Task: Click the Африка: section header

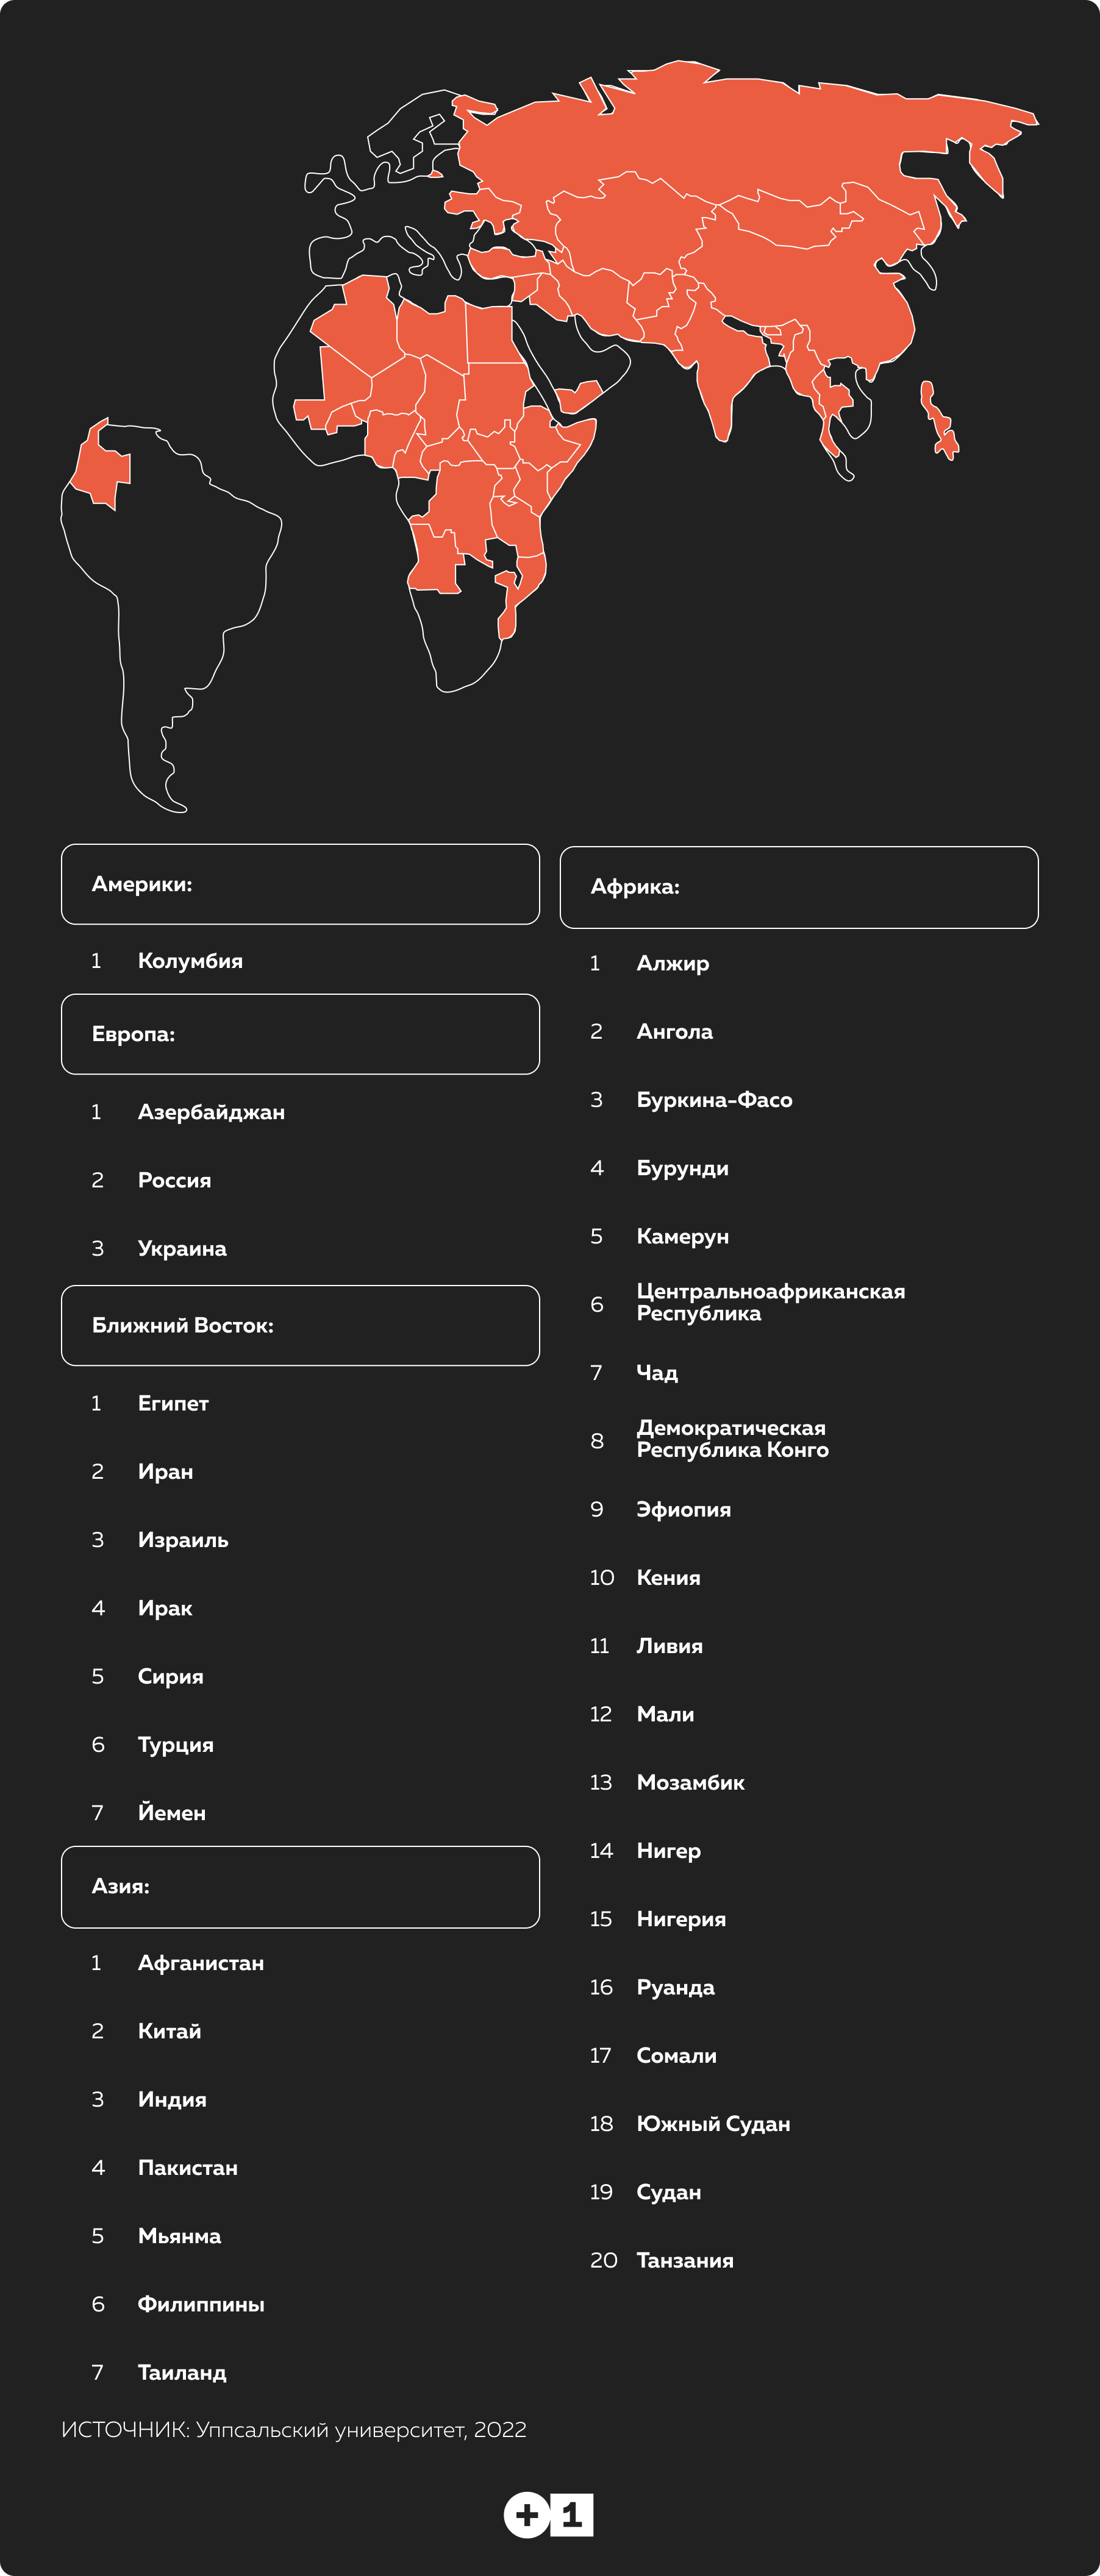Action: click(798, 887)
